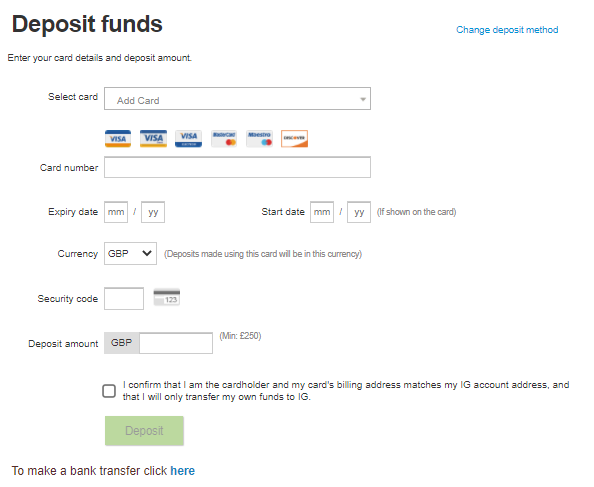Image resolution: width=594 pixels, height=487 pixels.
Task: Click the Discover card logo
Action: 294,139
